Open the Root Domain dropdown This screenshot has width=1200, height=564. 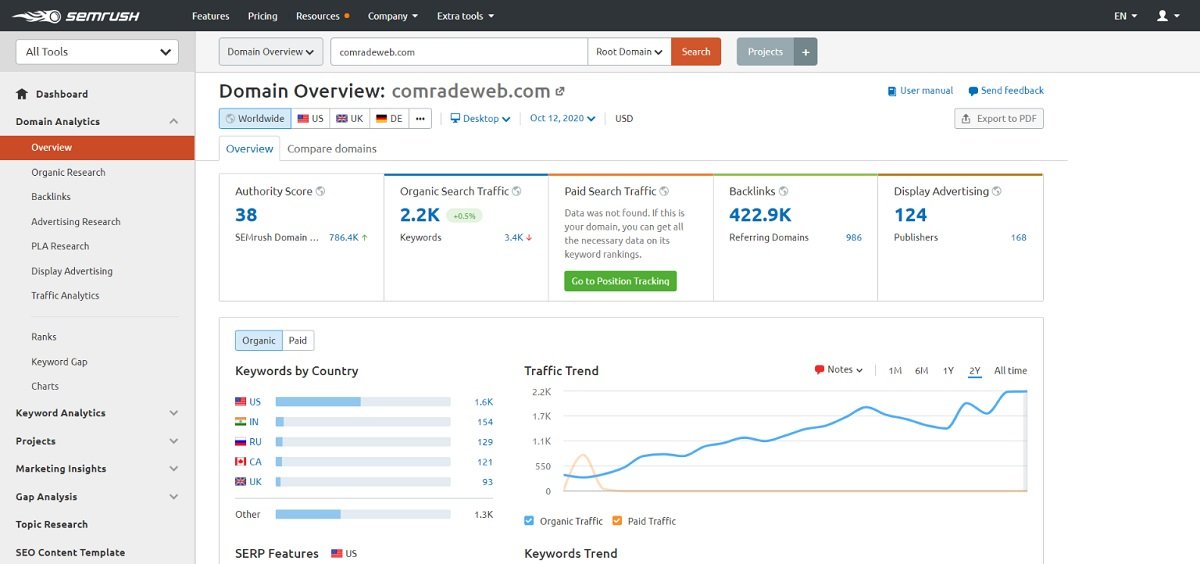click(629, 52)
